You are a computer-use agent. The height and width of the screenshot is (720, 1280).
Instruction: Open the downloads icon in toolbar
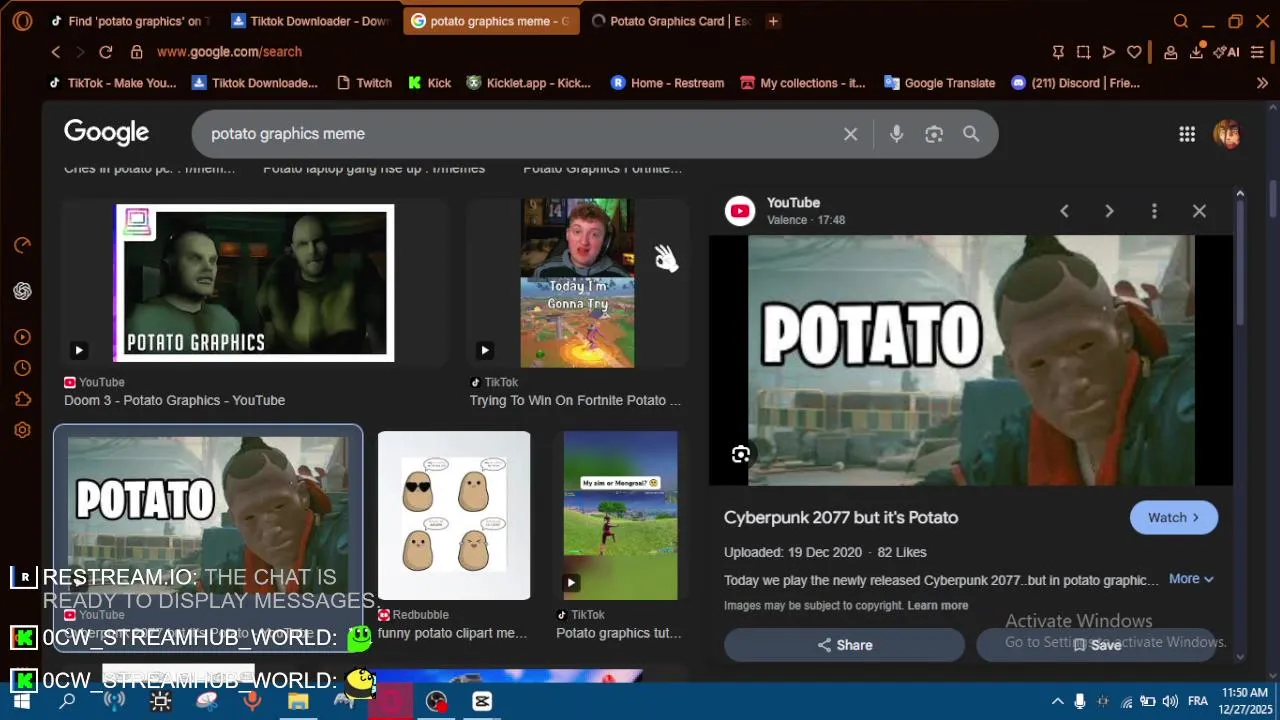click(x=1196, y=52)
